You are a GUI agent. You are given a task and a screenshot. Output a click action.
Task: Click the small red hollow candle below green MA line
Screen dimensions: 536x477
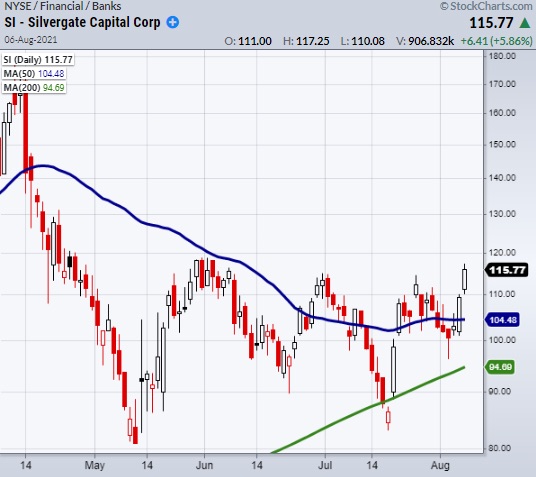(x=388, y=417)
